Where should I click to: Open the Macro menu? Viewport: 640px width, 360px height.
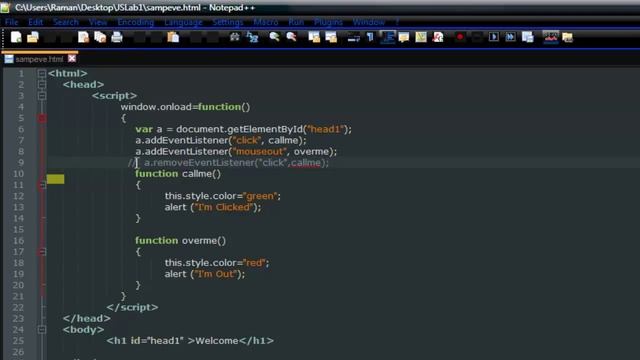(x=266, y=22)
